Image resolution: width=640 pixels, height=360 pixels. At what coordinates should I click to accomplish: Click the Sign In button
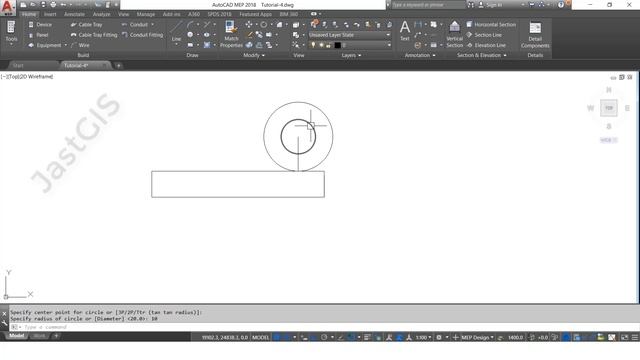pos(490,5)
